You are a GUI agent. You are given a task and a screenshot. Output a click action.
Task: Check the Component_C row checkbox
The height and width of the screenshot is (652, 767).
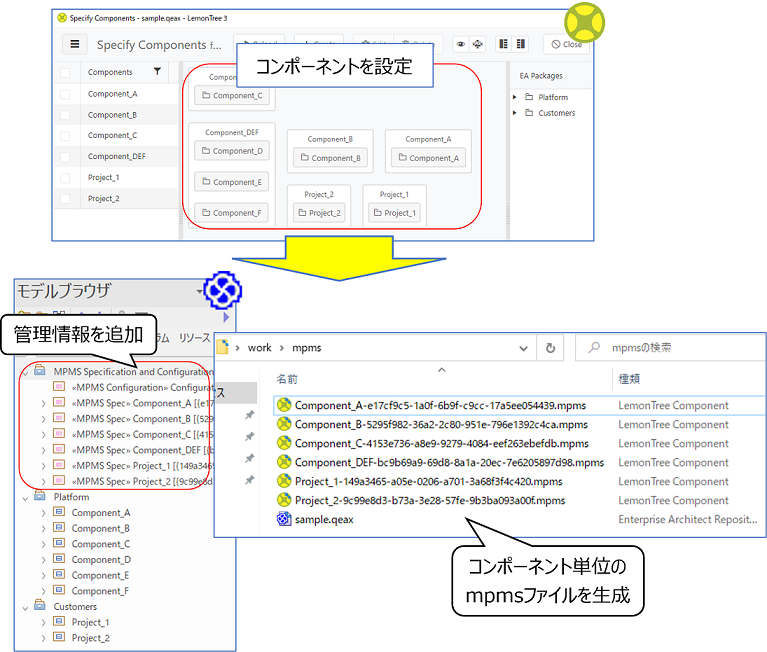point(65,135)
